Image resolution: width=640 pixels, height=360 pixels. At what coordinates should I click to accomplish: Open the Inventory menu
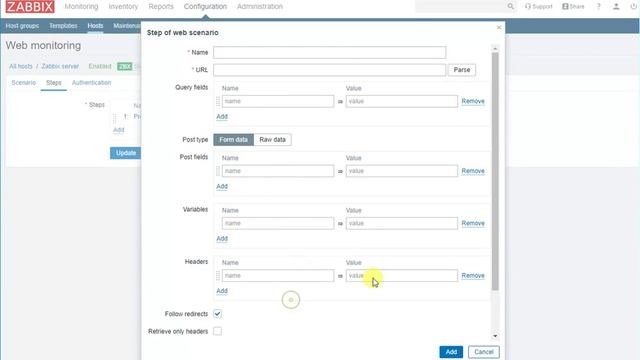[x=123, y=7]
